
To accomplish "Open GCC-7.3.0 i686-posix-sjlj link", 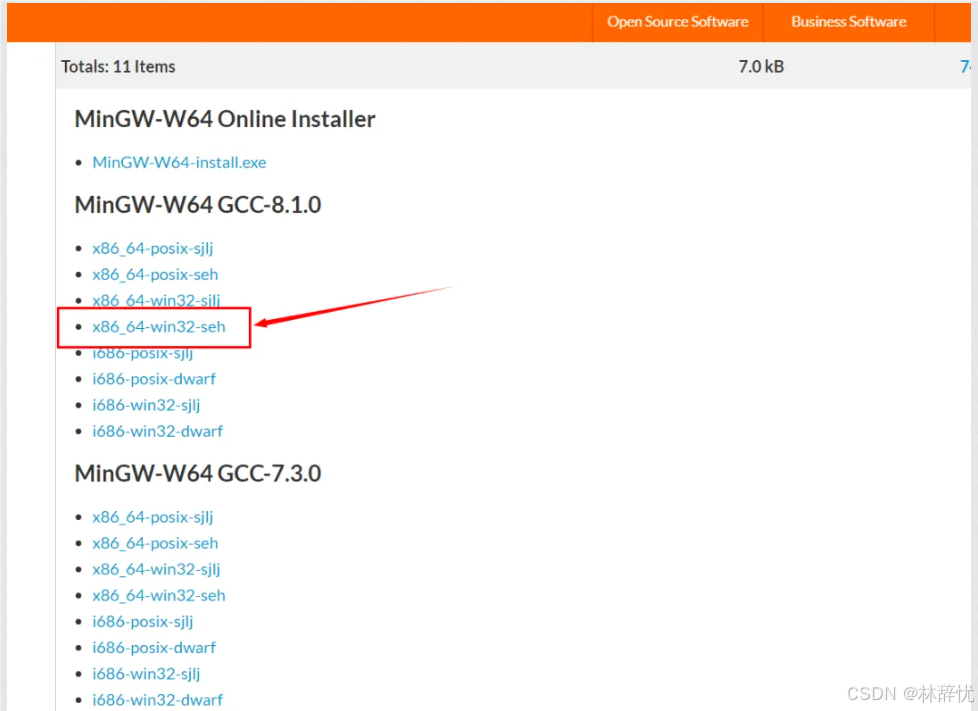I will pos(143,622).
